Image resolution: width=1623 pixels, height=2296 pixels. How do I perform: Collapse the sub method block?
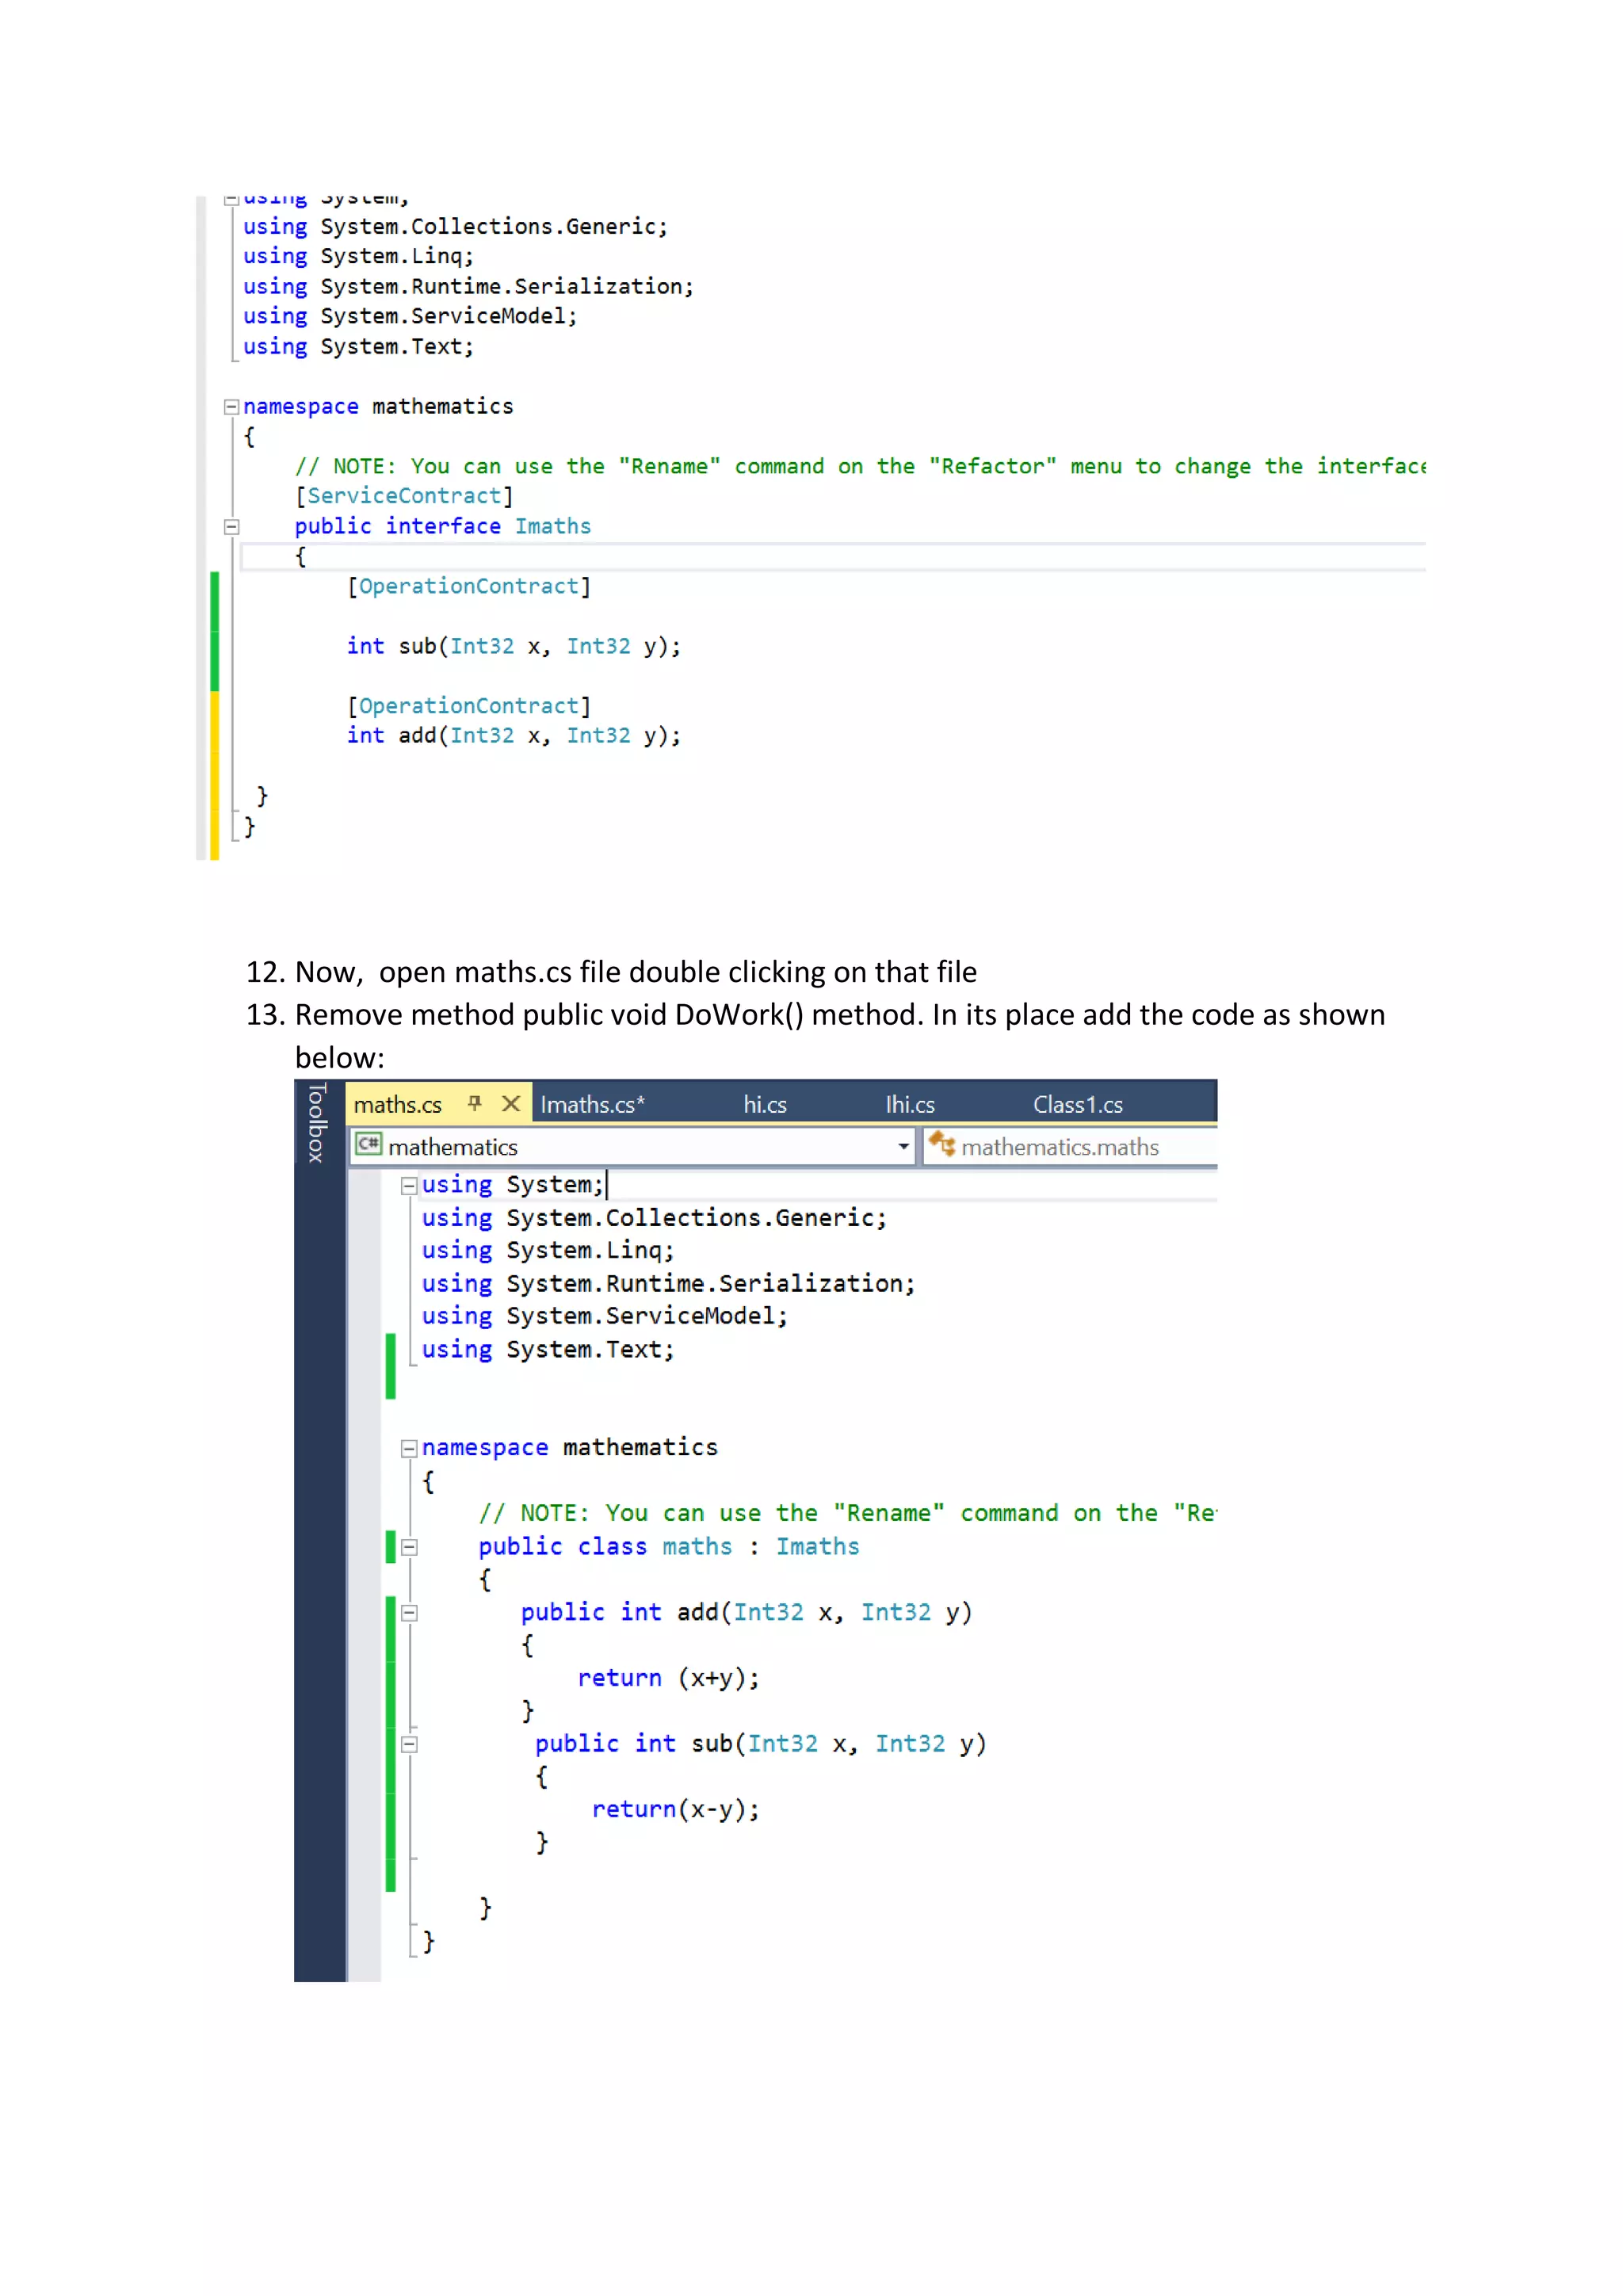point(408,1744)
